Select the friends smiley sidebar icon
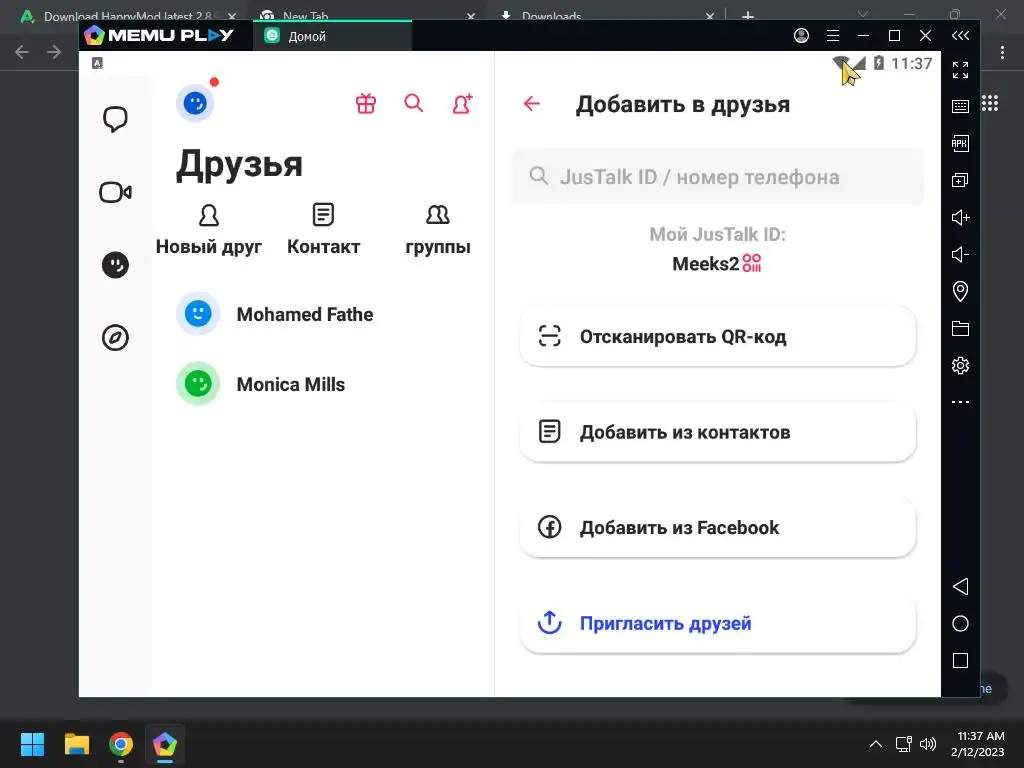1024x768 pixels. point(115,264)
